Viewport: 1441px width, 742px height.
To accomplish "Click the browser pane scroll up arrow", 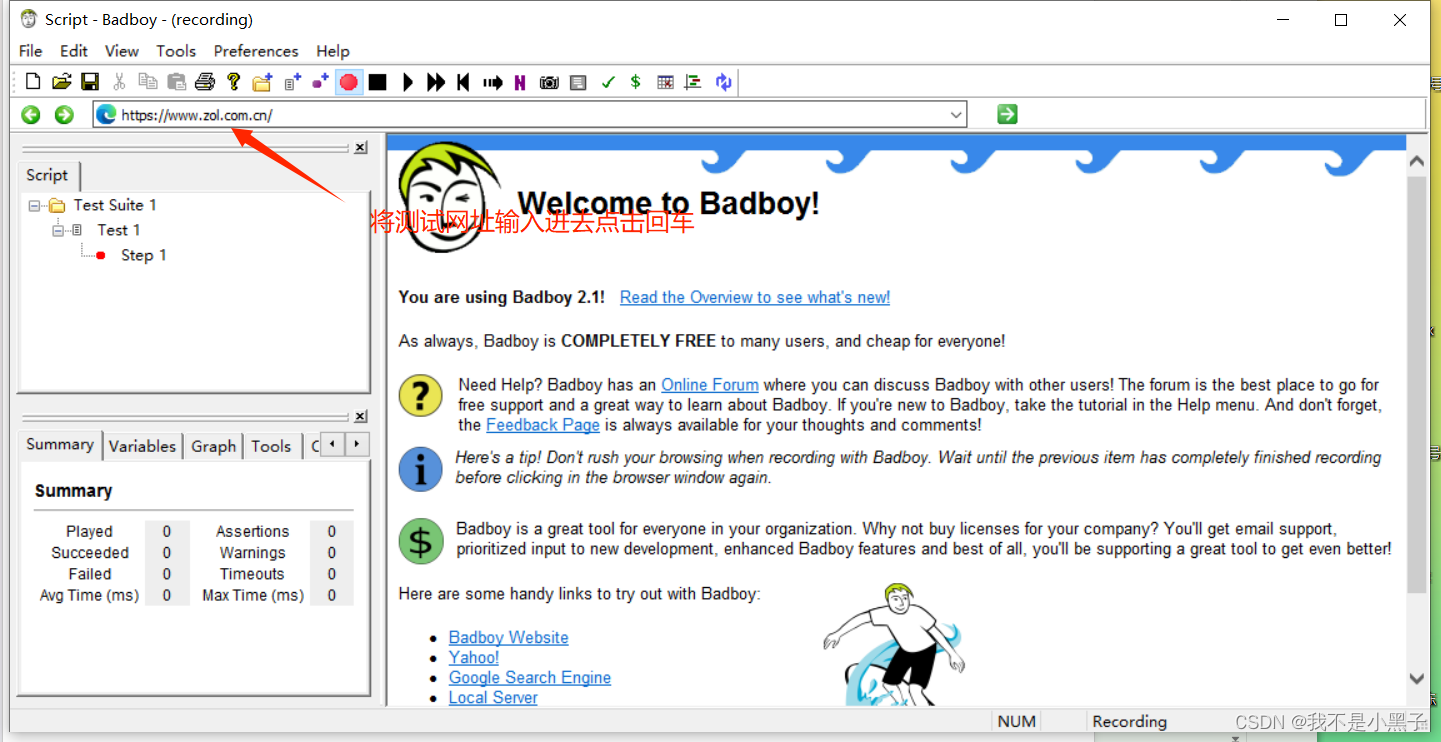I will 1416,161.
